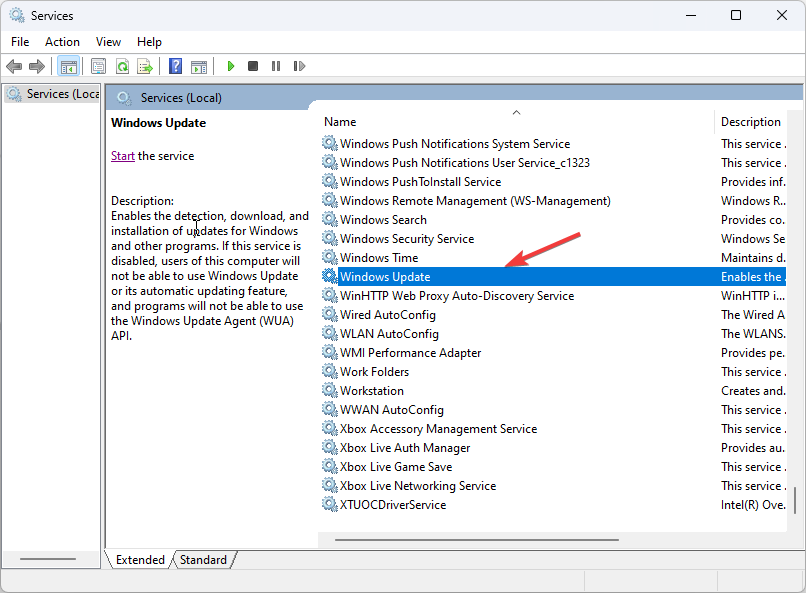Select Windows Push Notifications User Service_c1323
The image size is (806, 593).
[553, 163]
